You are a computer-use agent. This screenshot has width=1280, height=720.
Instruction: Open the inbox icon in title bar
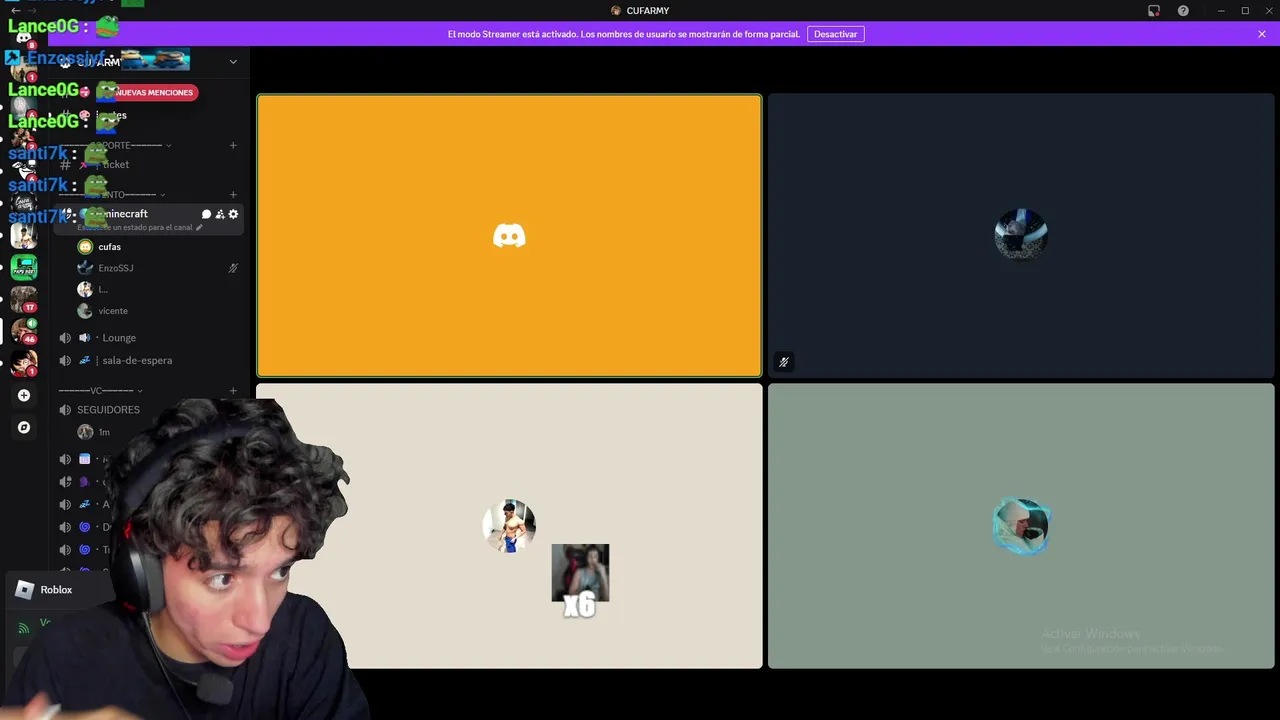(x=1154, y=11)
